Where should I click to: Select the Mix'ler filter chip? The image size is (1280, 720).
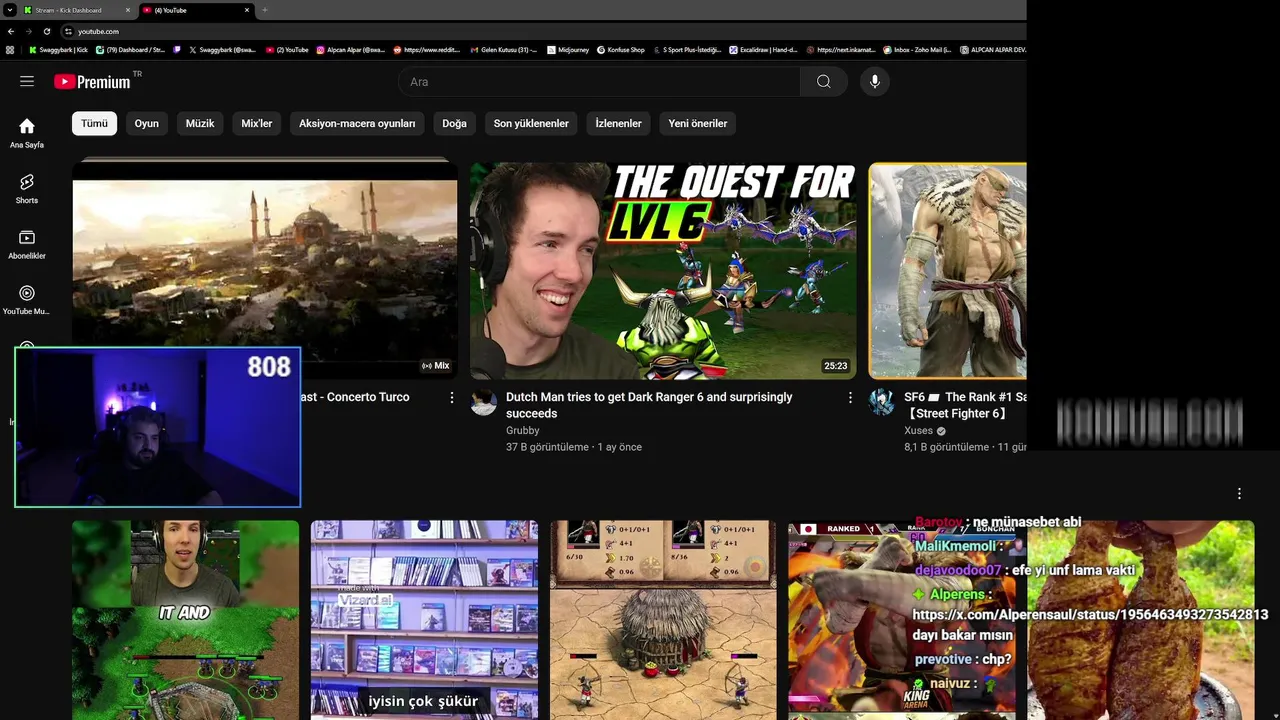click(x=257, y=123)
